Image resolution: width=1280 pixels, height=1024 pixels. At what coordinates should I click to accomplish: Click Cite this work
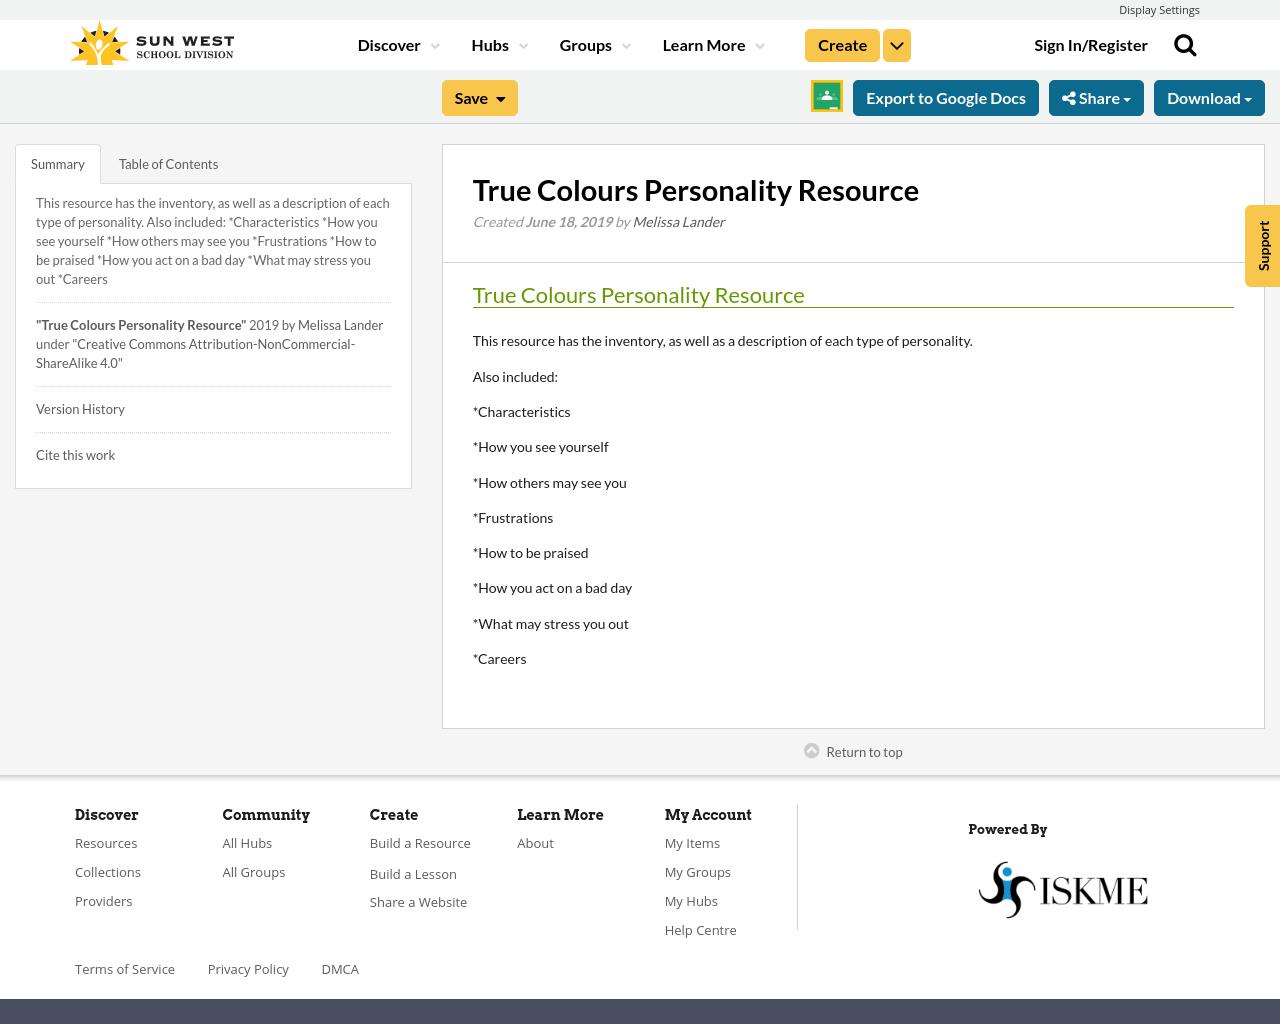[75, 454]
